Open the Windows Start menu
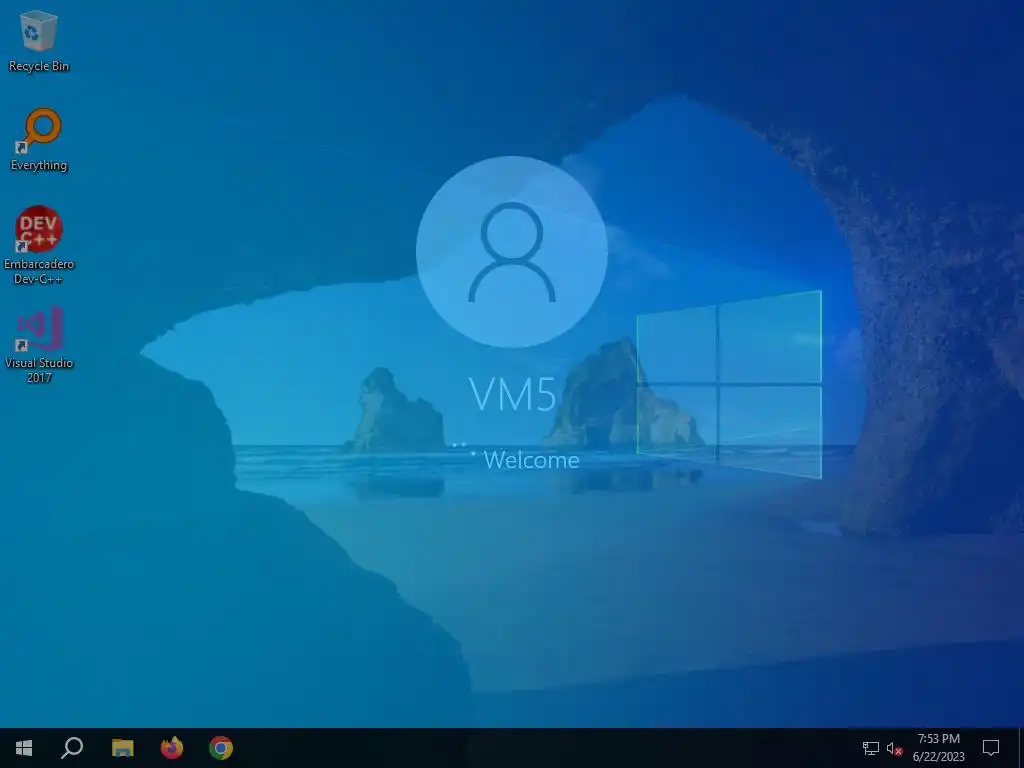1024x768 pixels. tap(24, 748)
